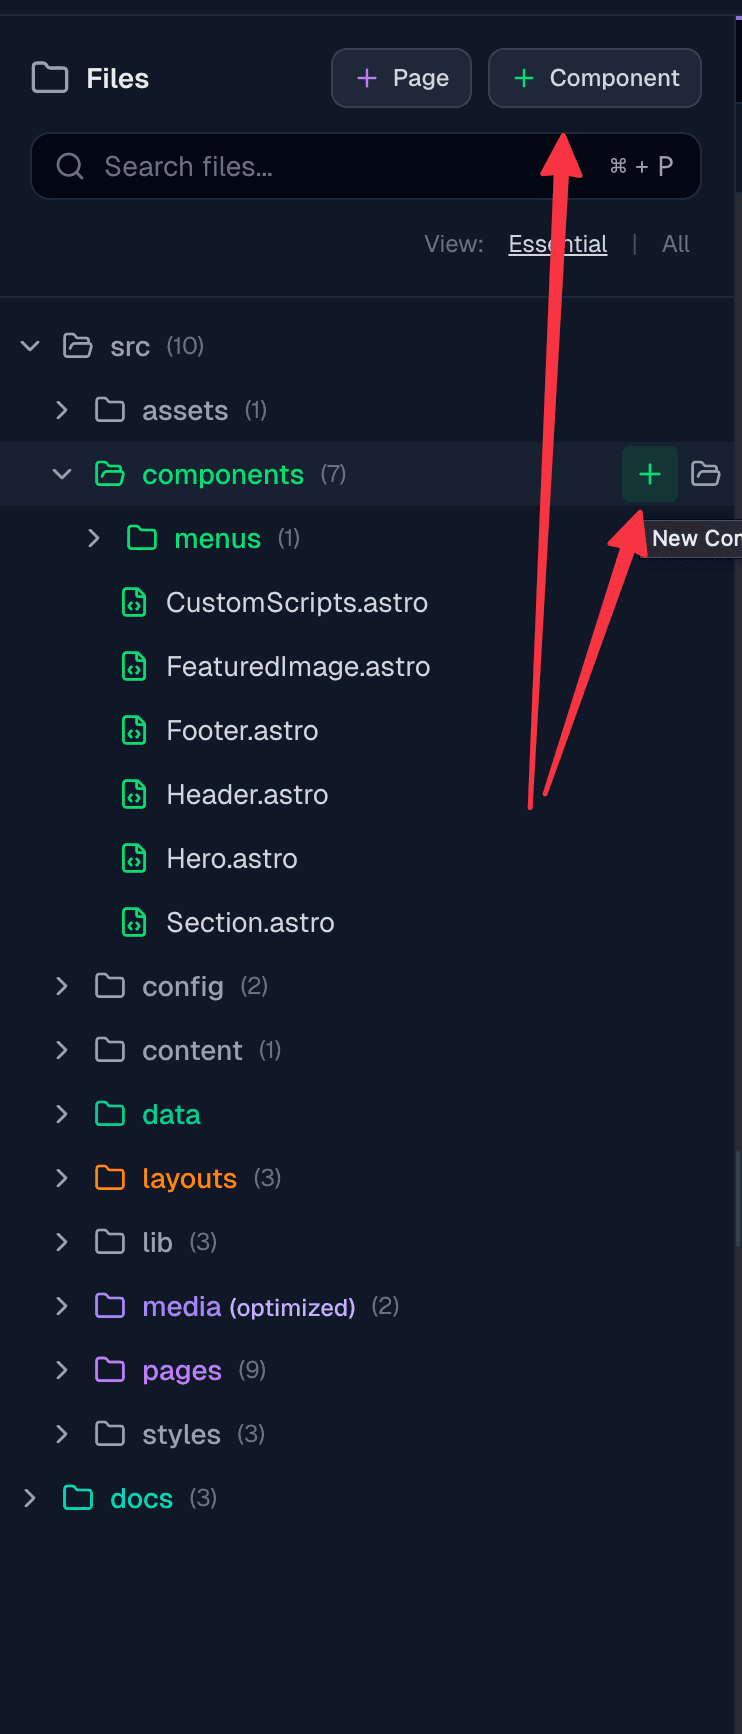Viewport: 742px width, 1734px height.
Task: Click the Files folder icon in the header
Action: point(49,77)
